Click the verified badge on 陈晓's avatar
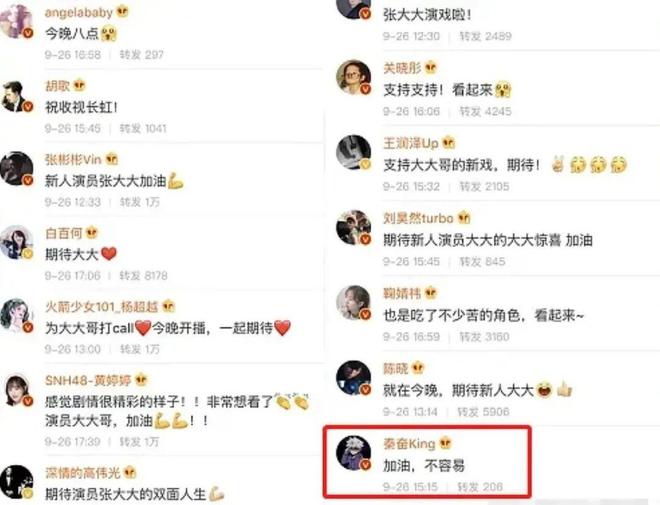This screenshot has width=660, height=505. point(365,390)
